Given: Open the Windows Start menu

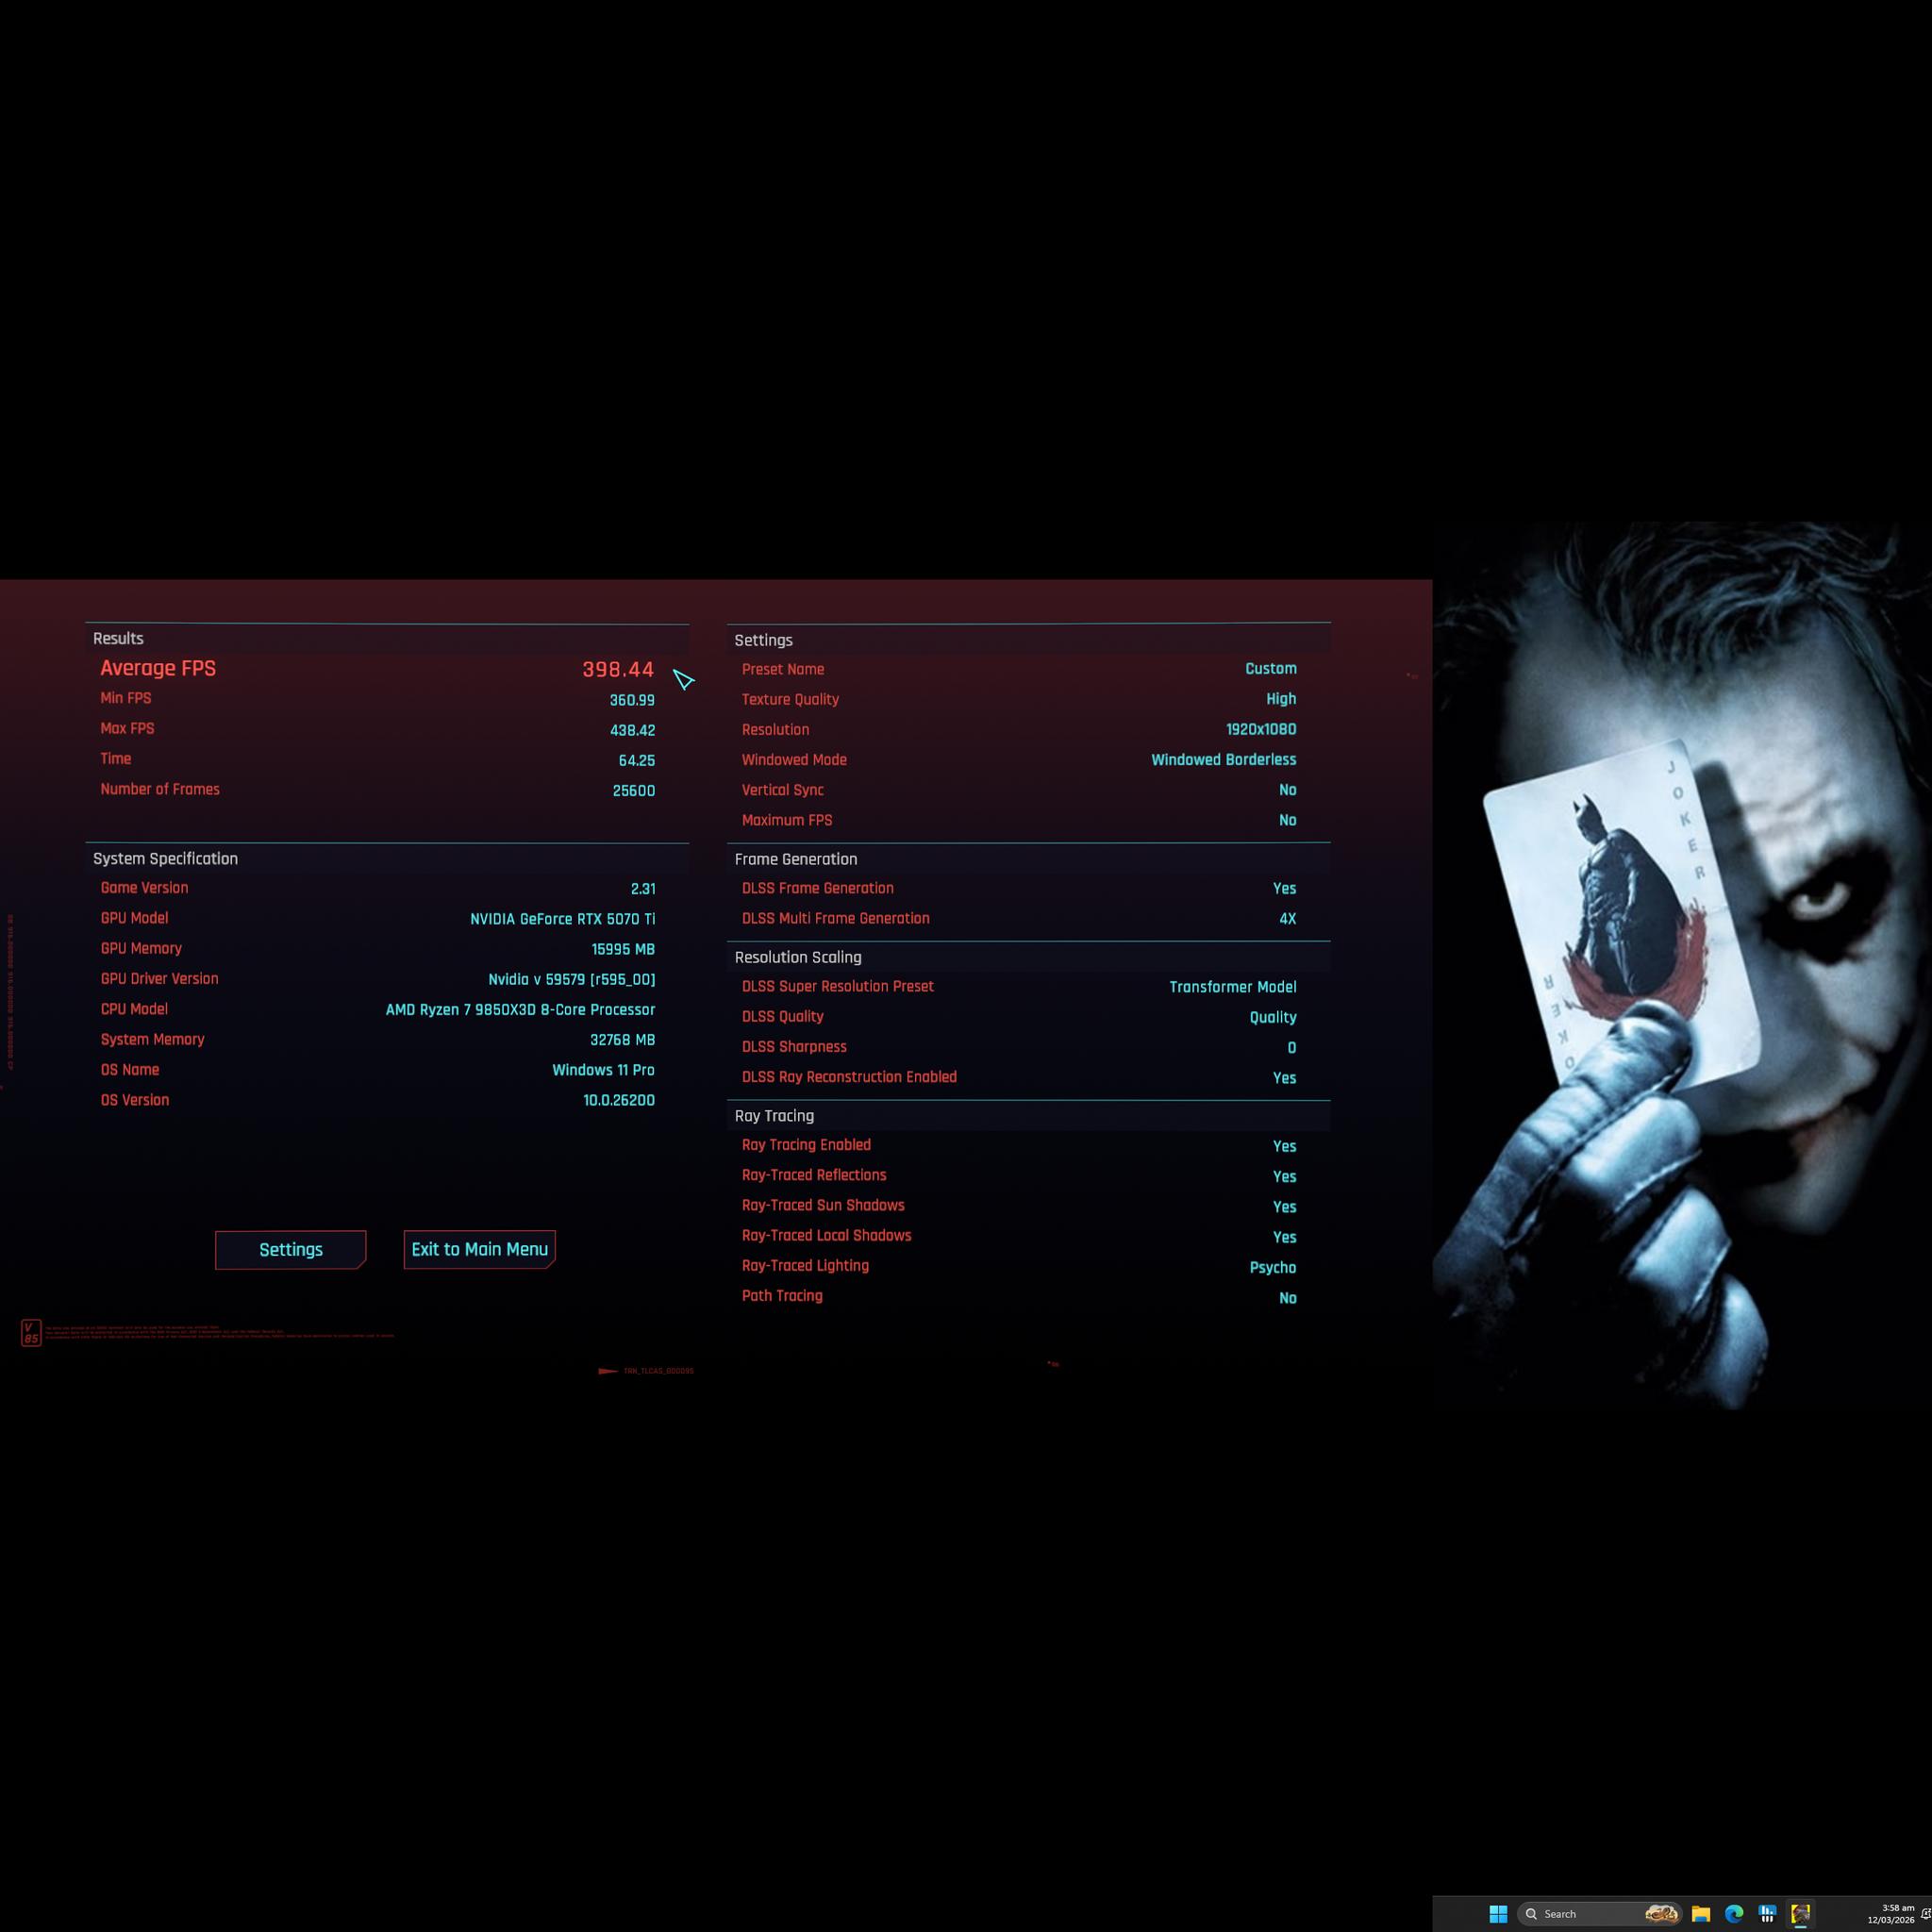Looking at the screenshot, I should click(1498, 1914).
